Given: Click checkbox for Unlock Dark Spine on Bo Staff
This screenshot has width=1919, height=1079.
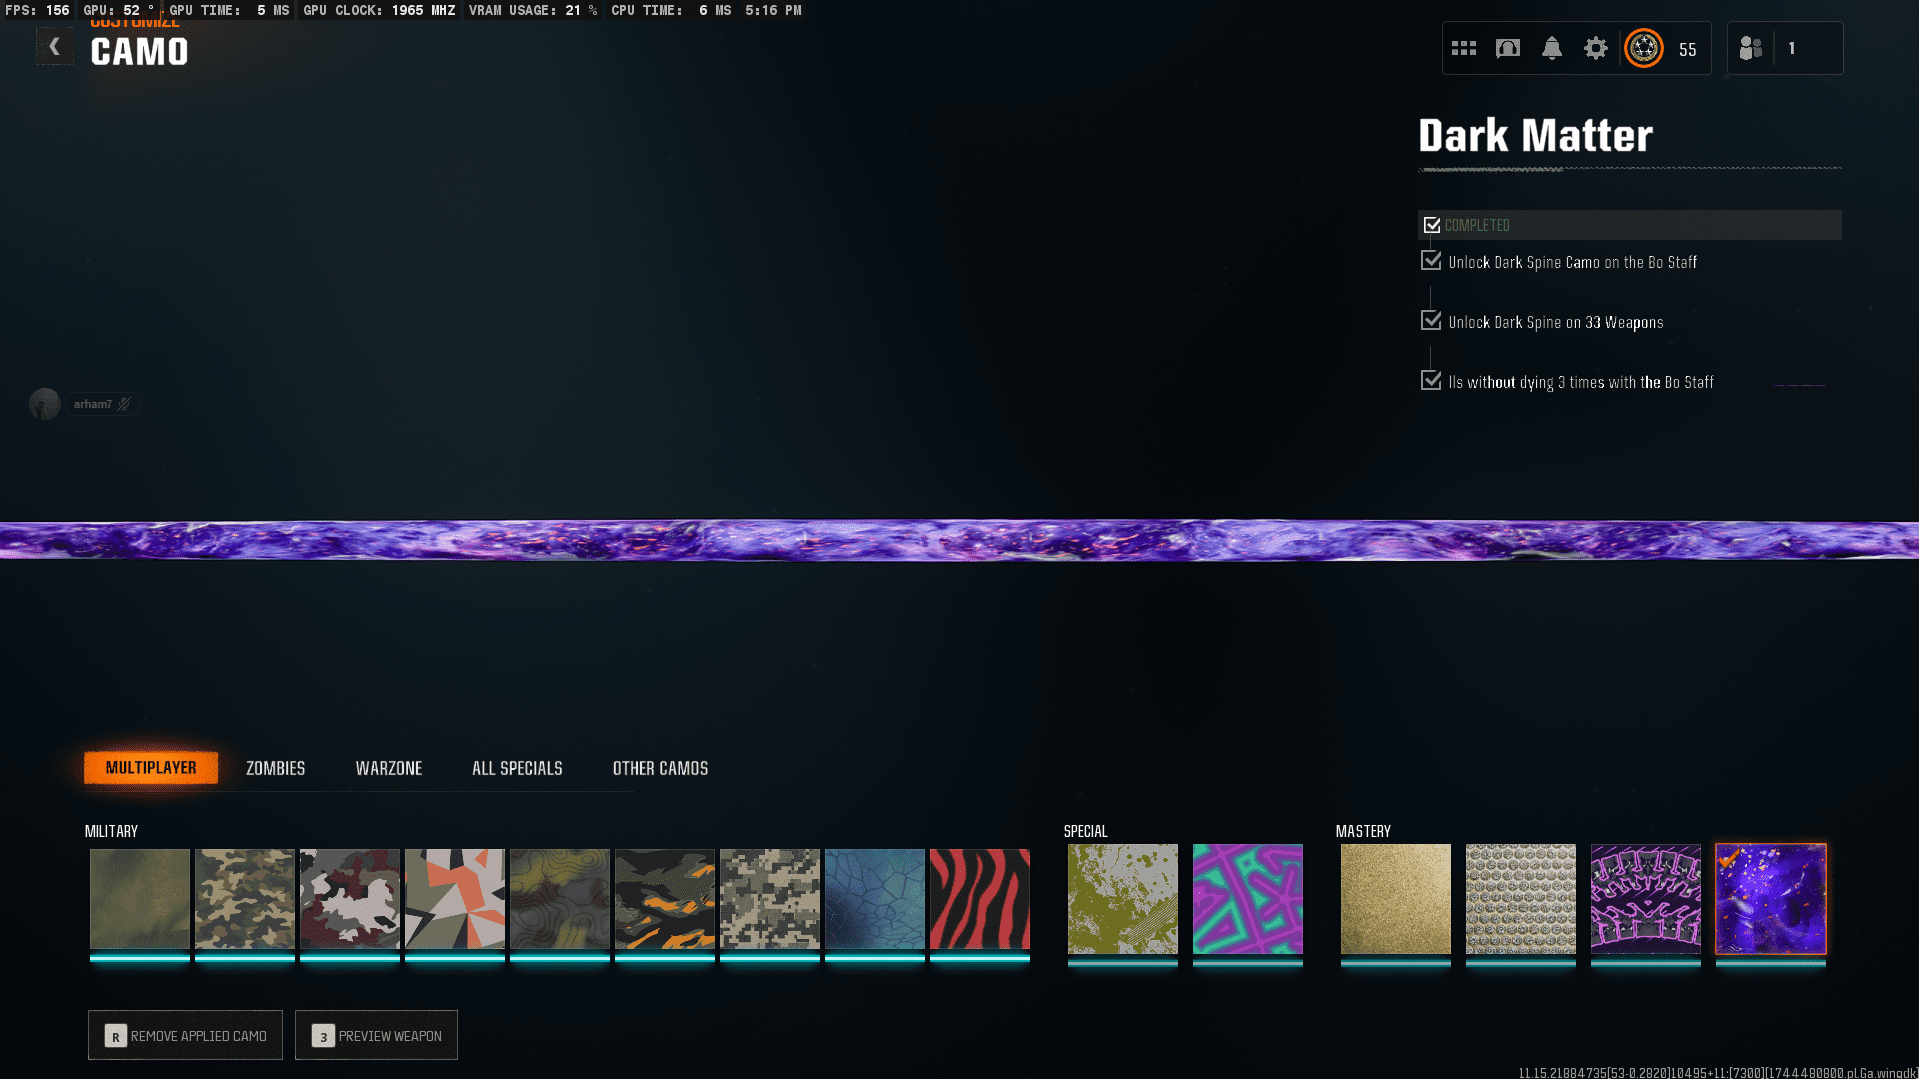Looking at the screenshot, I should tap(1431, 261).
